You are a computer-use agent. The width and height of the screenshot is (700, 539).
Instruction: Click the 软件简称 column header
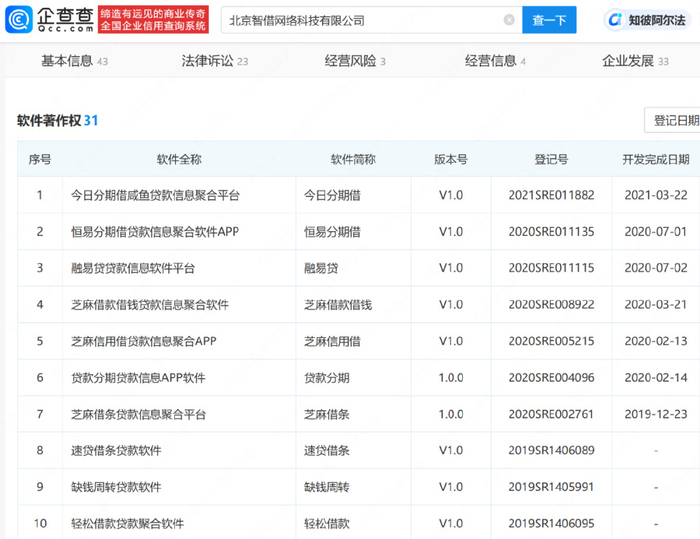pos(353,159)
